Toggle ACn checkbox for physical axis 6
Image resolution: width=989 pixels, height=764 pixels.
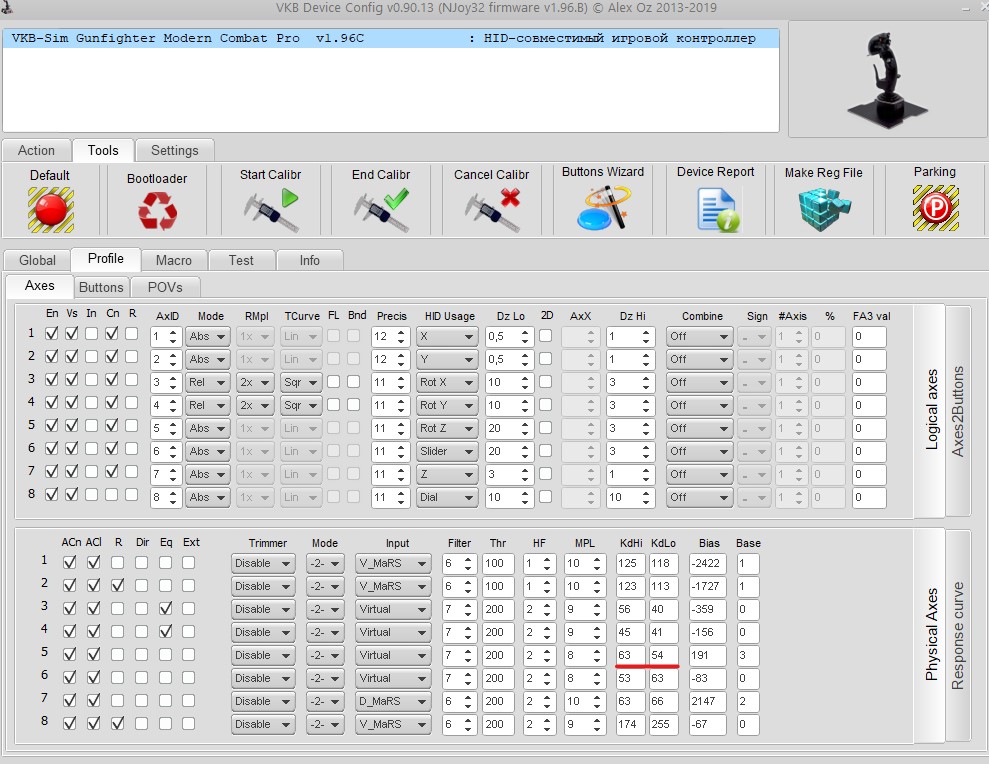69,678
